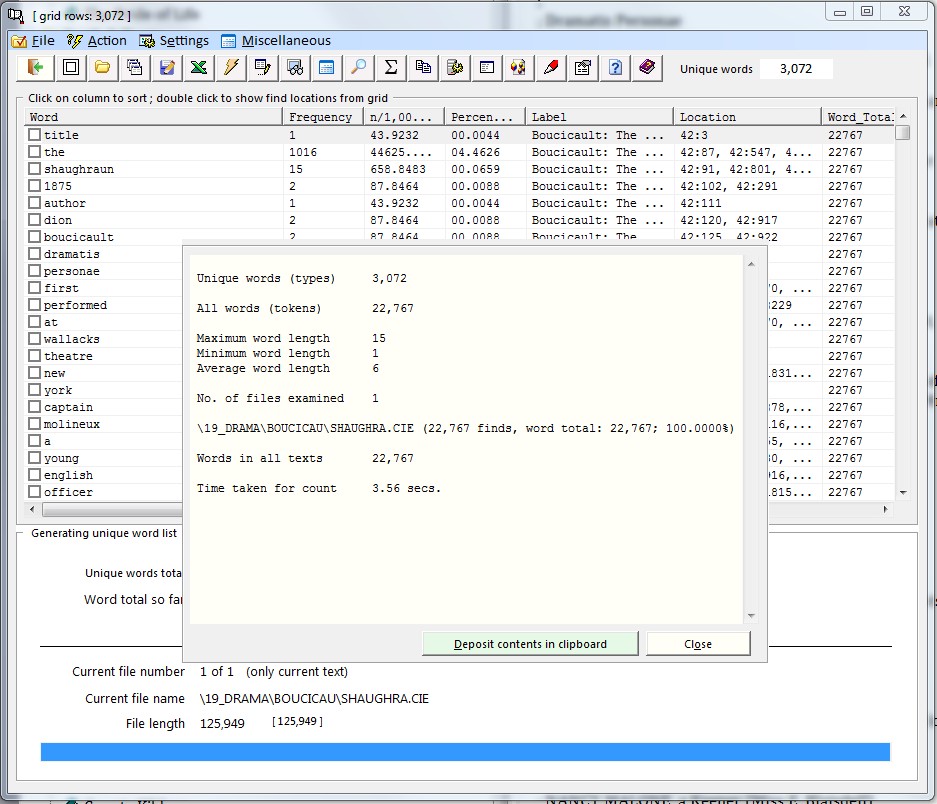Viewport: 937px width, 804px height.
Task: Check the box next to 'shaughraun'
Action: (34, 169)
